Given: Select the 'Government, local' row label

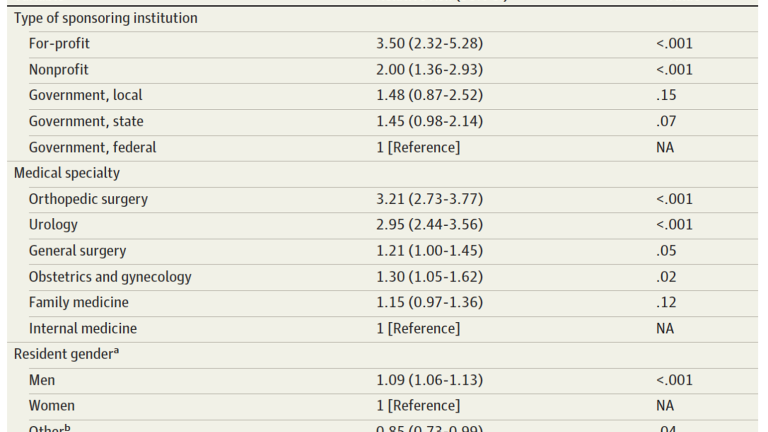Looking at the screenshot, I should coord(85,95).
